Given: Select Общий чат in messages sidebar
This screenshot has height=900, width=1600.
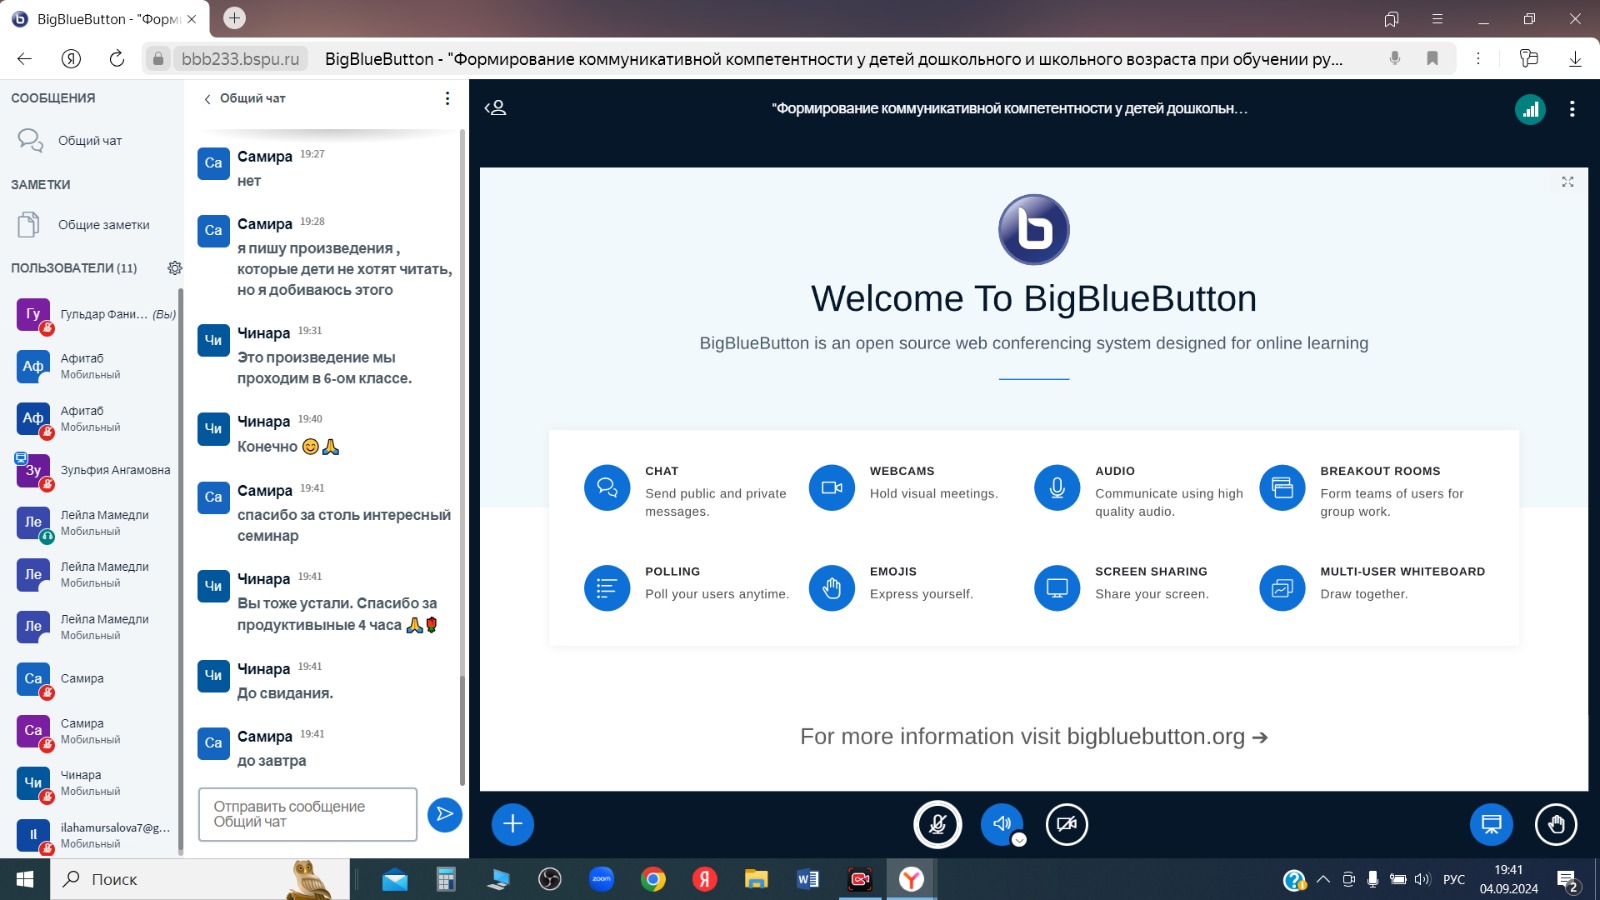Looking at the screenshot, I should [89, 141].
